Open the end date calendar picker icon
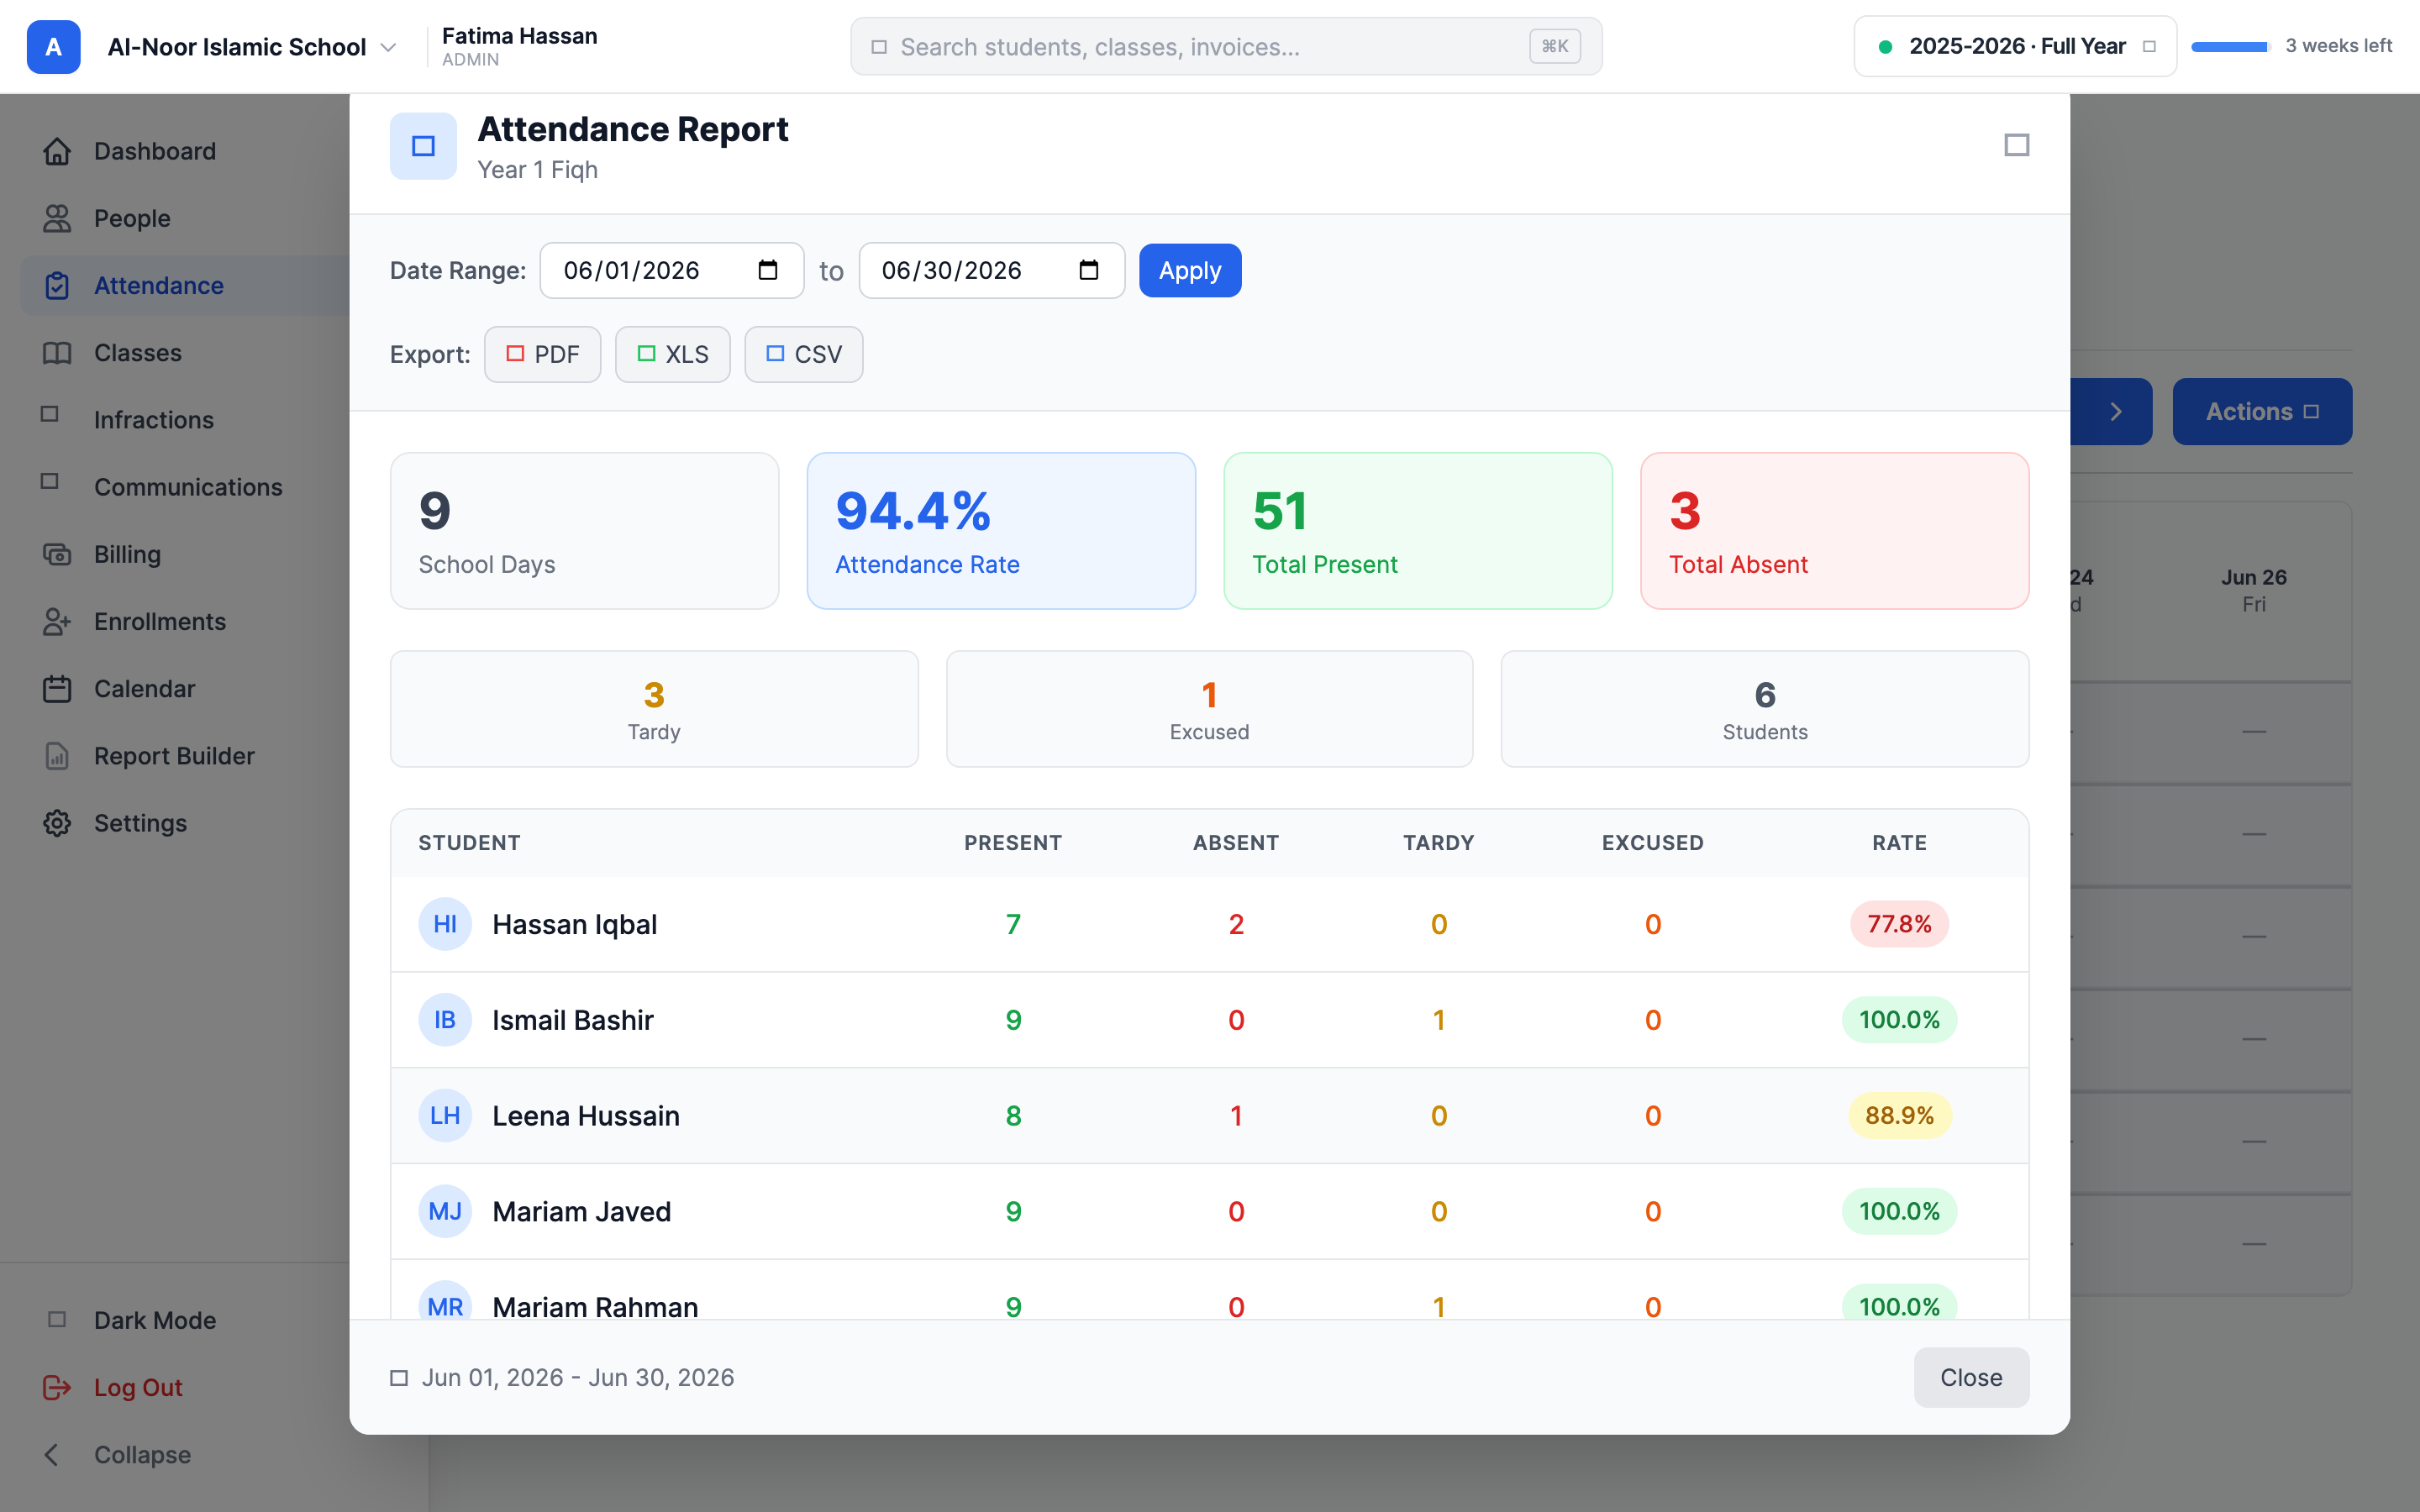 [x=1089, y=270]
